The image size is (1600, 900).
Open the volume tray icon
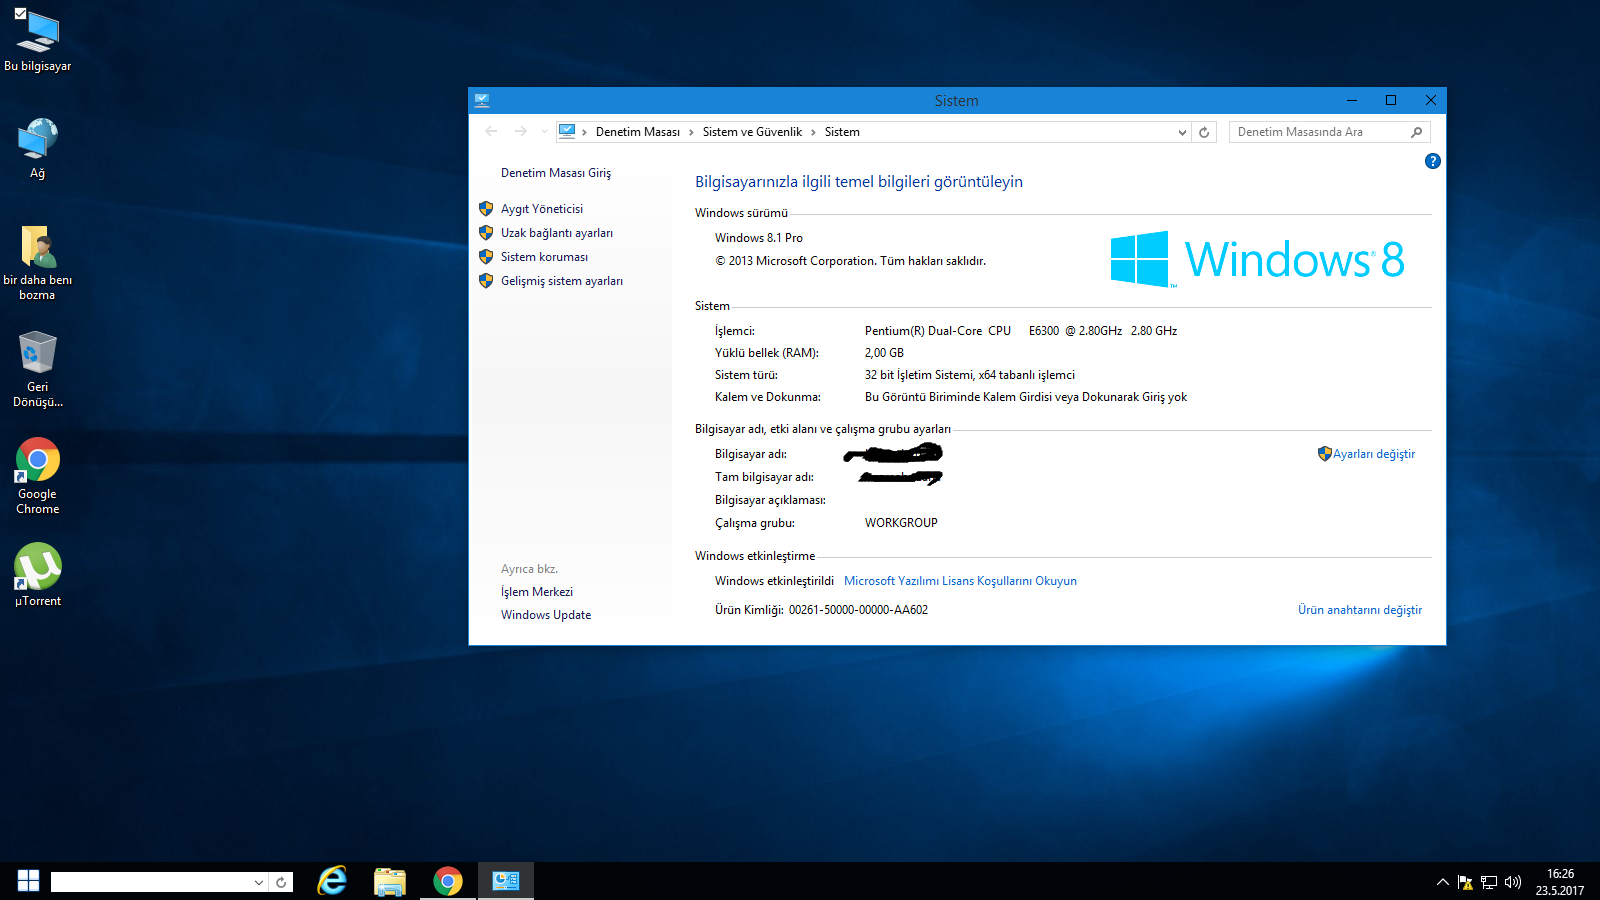pyautogui.click(x=1513, y=882)
